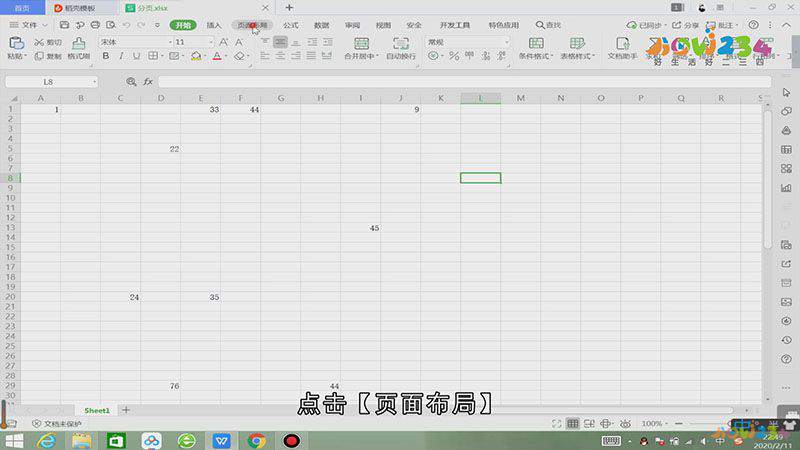Toggle Italic formatting

pyautogui.click(x=121, y=56)
